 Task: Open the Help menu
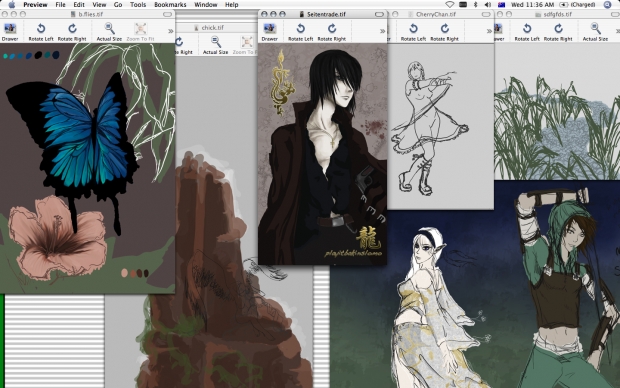click(231, 5)
